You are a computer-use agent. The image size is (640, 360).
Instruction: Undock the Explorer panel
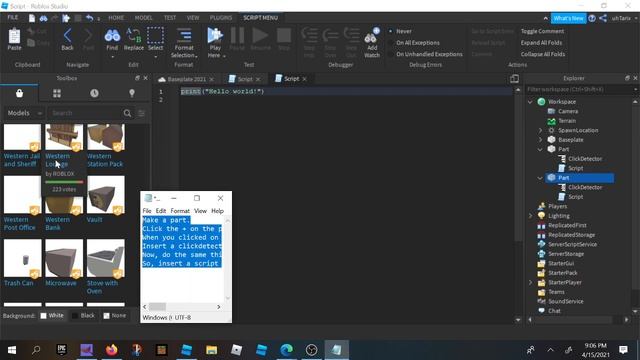[x=627, y=78]
